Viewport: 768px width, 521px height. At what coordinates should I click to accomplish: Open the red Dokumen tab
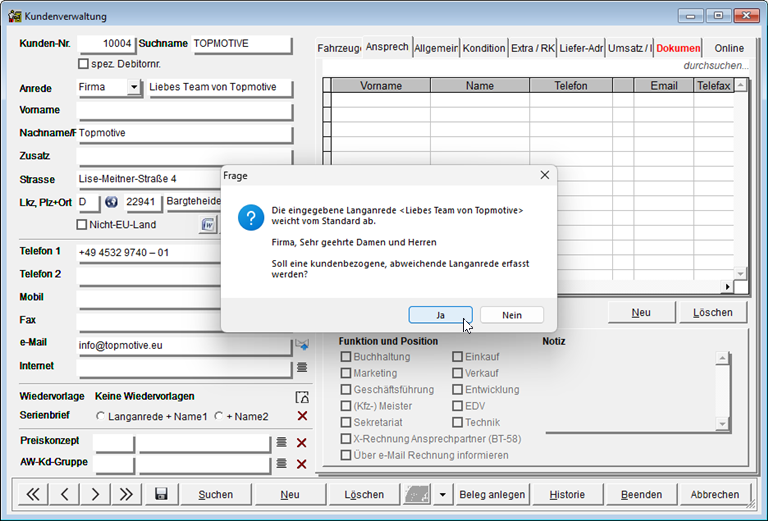tap(678, 48)
